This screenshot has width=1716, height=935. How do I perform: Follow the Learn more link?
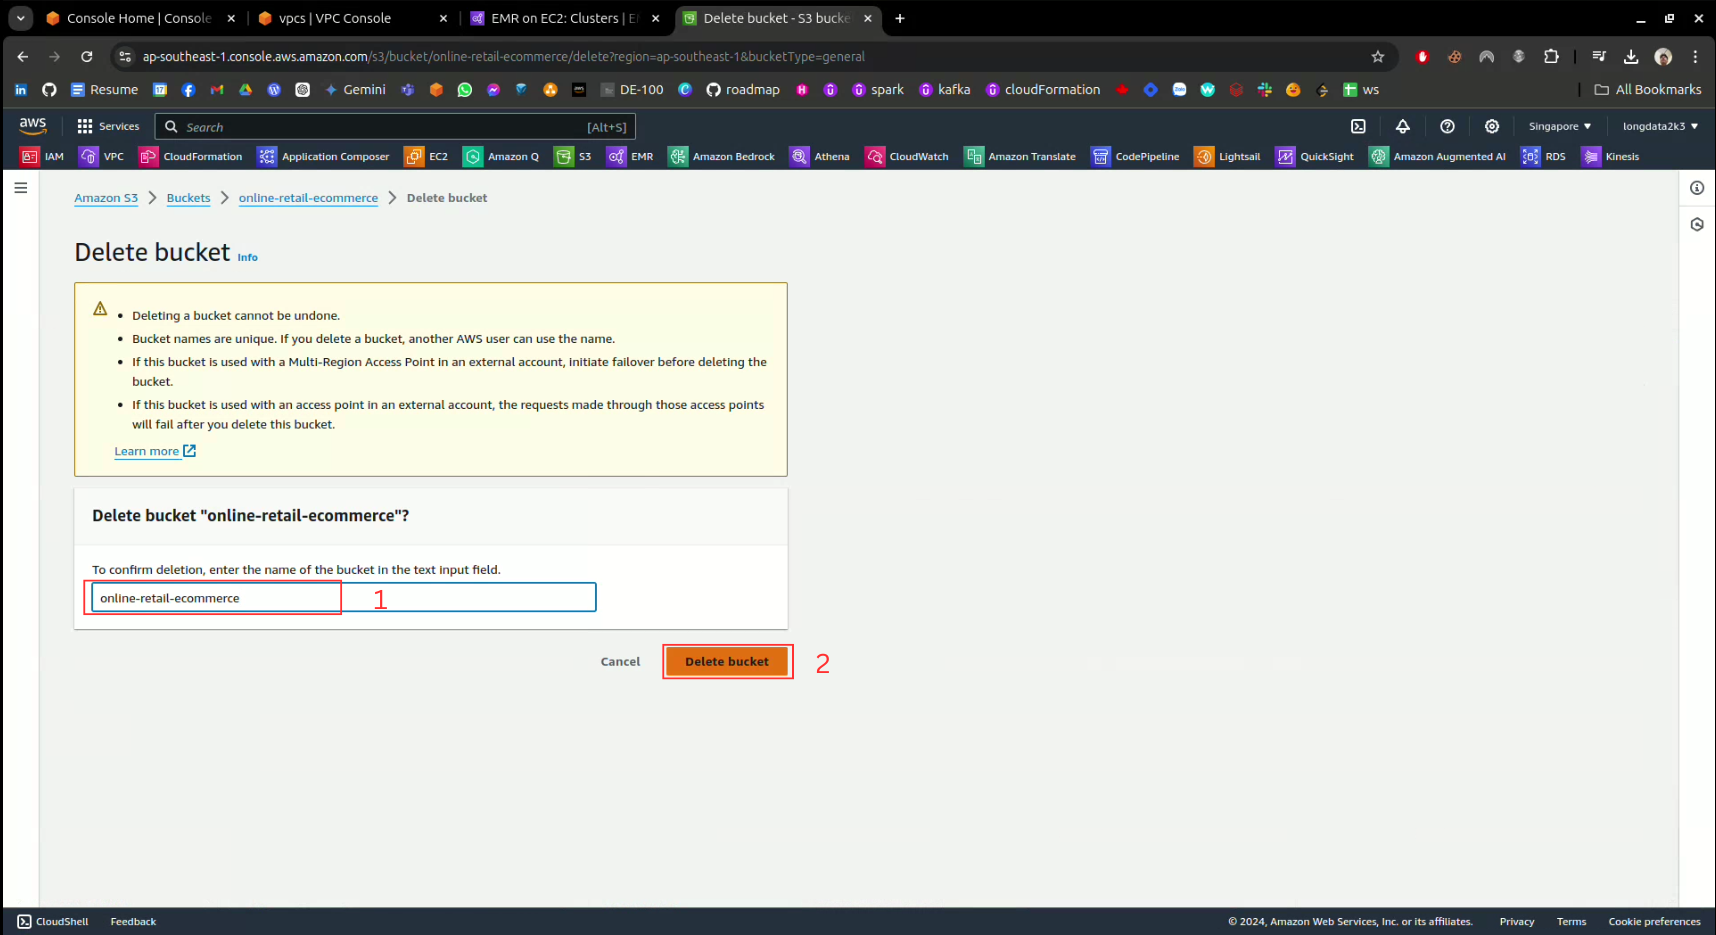tap(147, 451)
